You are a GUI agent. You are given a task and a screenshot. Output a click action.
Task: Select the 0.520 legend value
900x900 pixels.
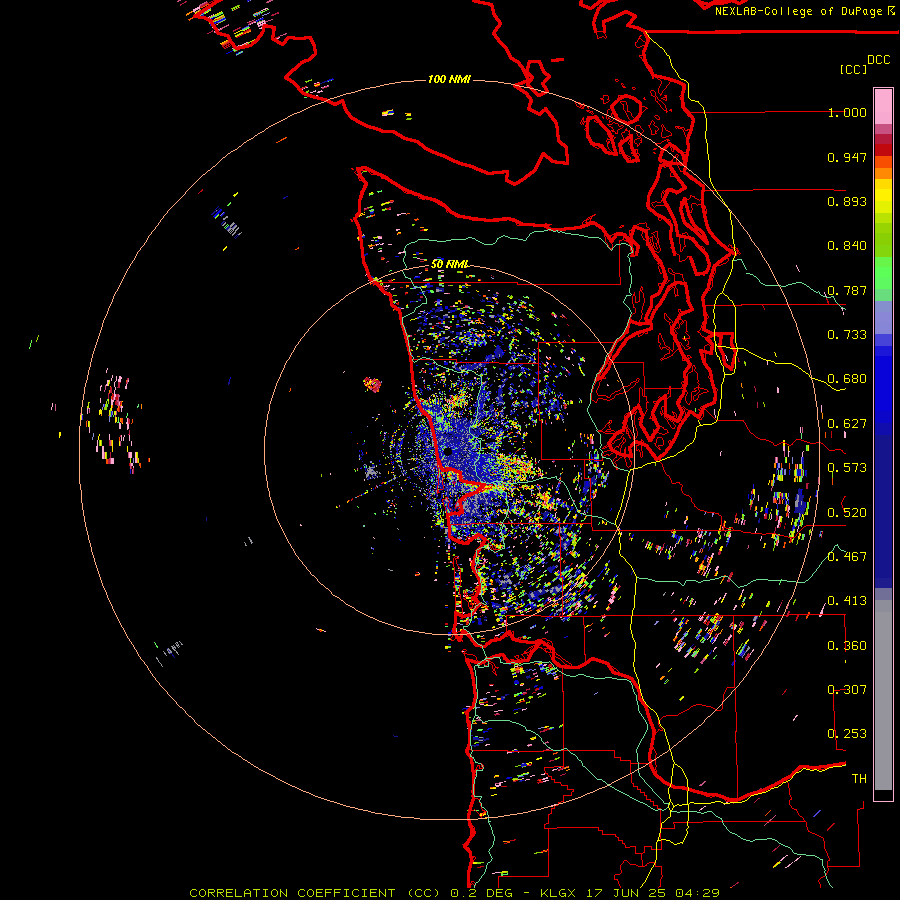click(847, 512)
